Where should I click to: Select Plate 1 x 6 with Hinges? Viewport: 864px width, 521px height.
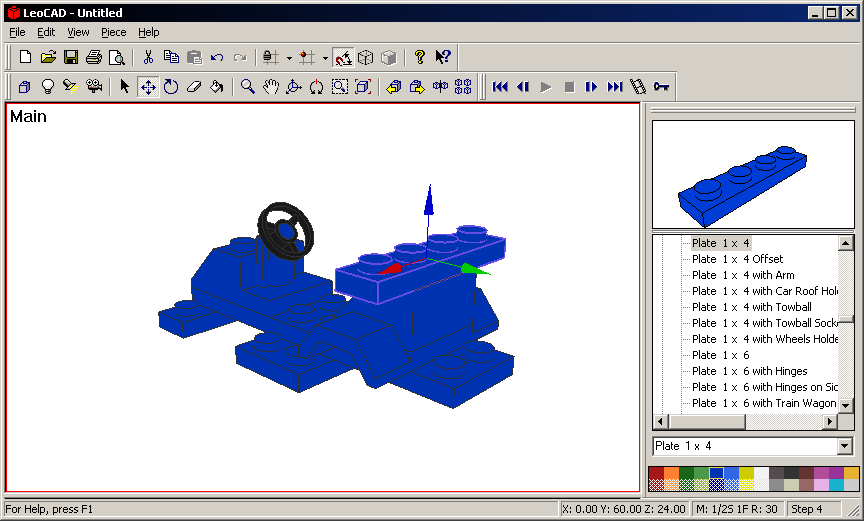(749, 371)
